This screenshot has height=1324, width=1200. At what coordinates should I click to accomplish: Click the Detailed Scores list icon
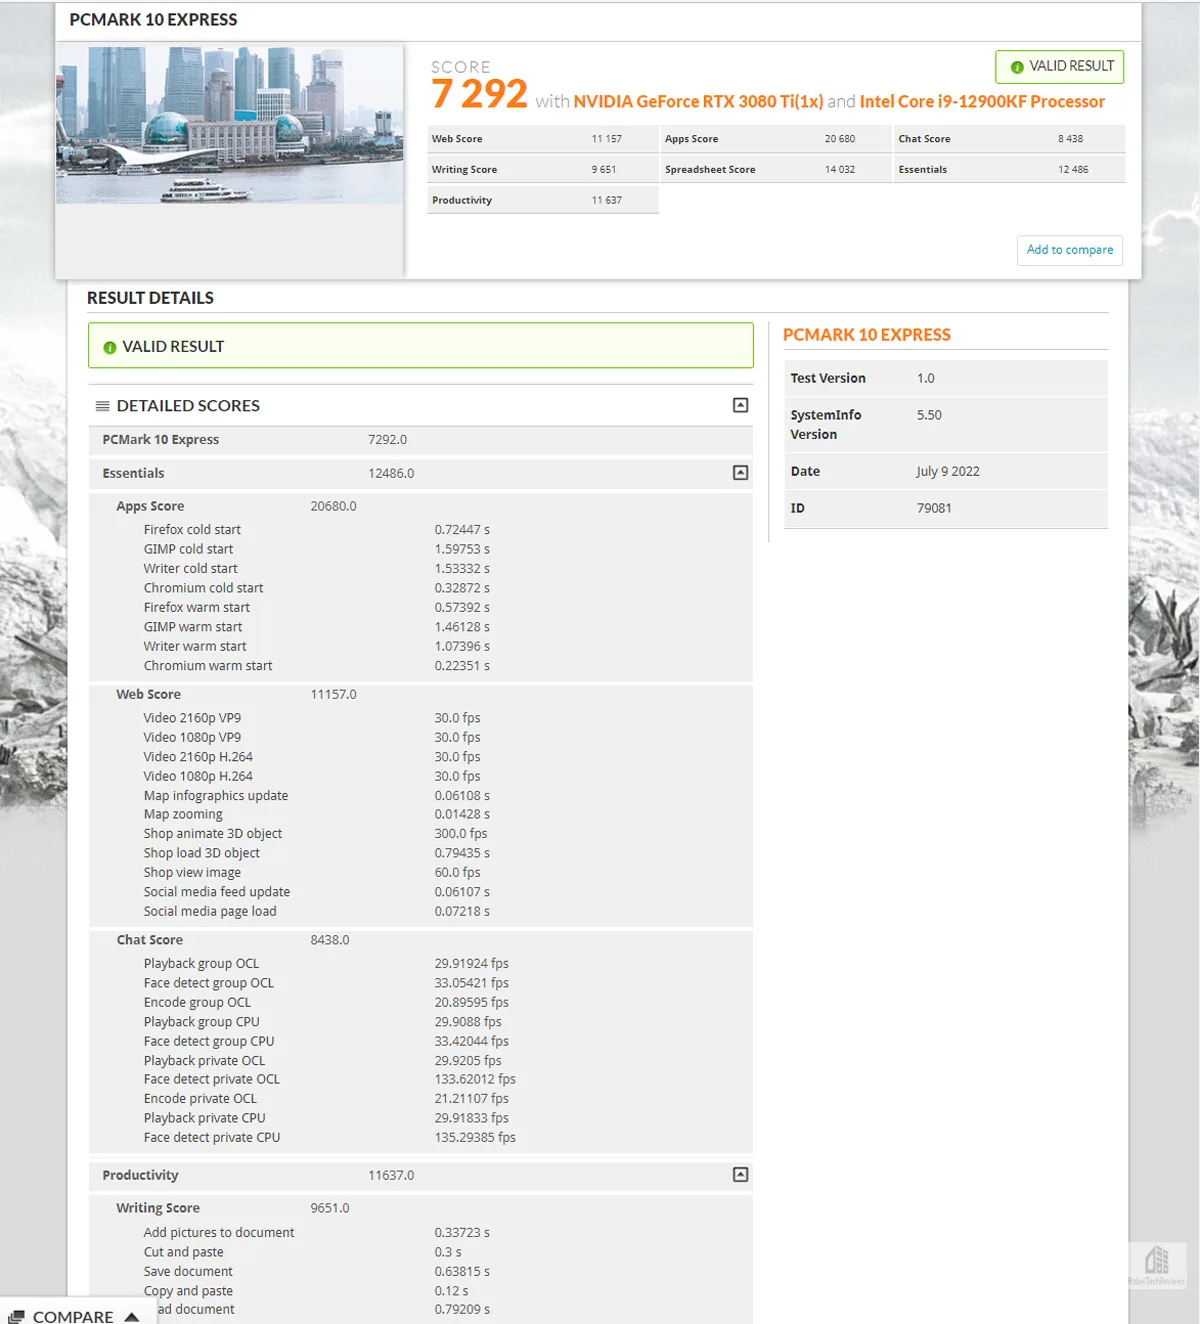(102, 406)
